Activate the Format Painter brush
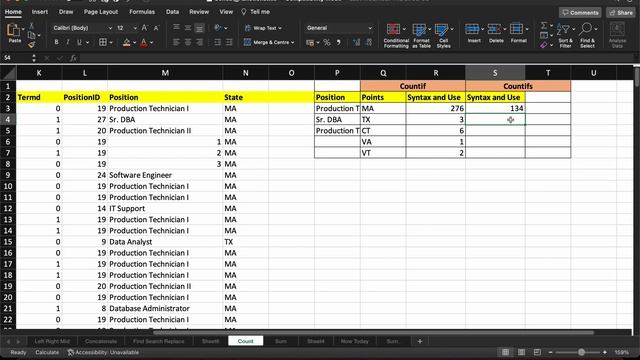 point(31,44)
